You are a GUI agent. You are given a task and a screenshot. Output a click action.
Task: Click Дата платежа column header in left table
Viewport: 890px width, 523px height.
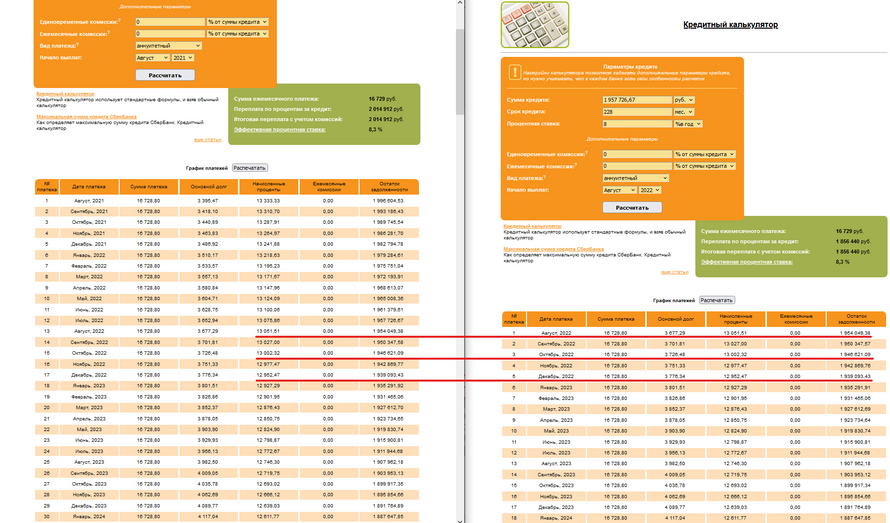coord(89,187)
